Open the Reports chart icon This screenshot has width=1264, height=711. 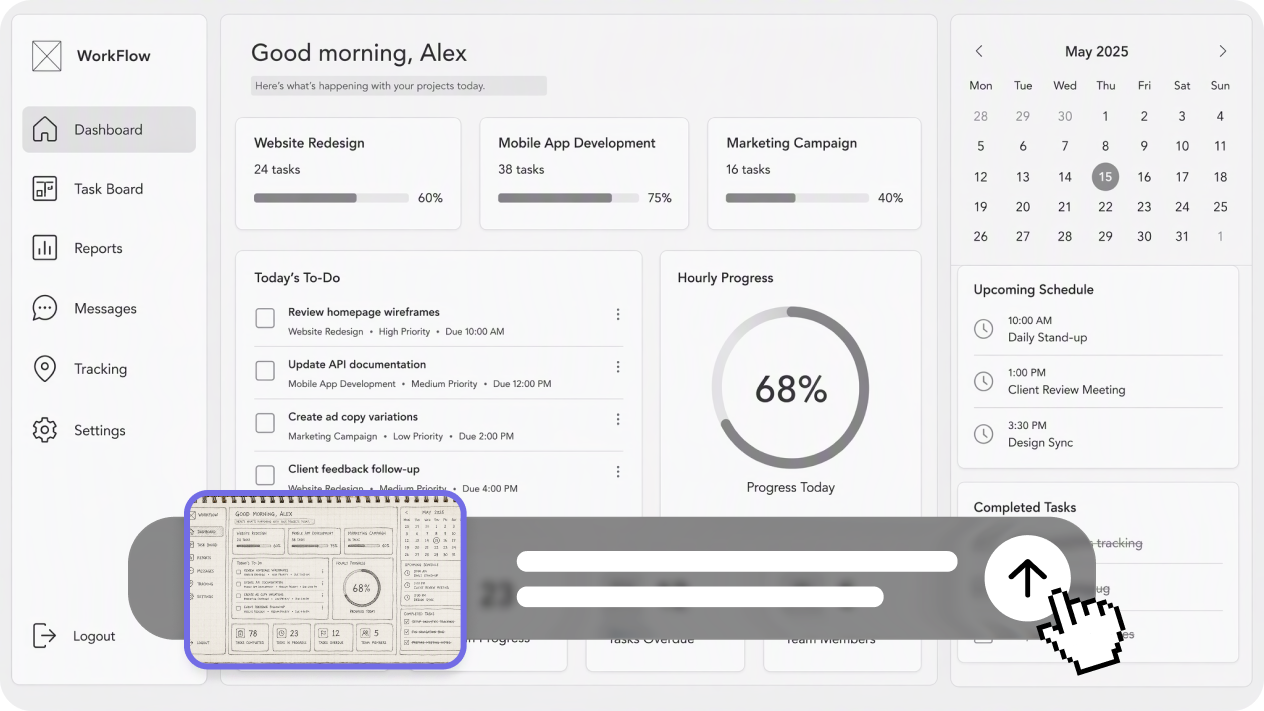[x=45, y=248]
